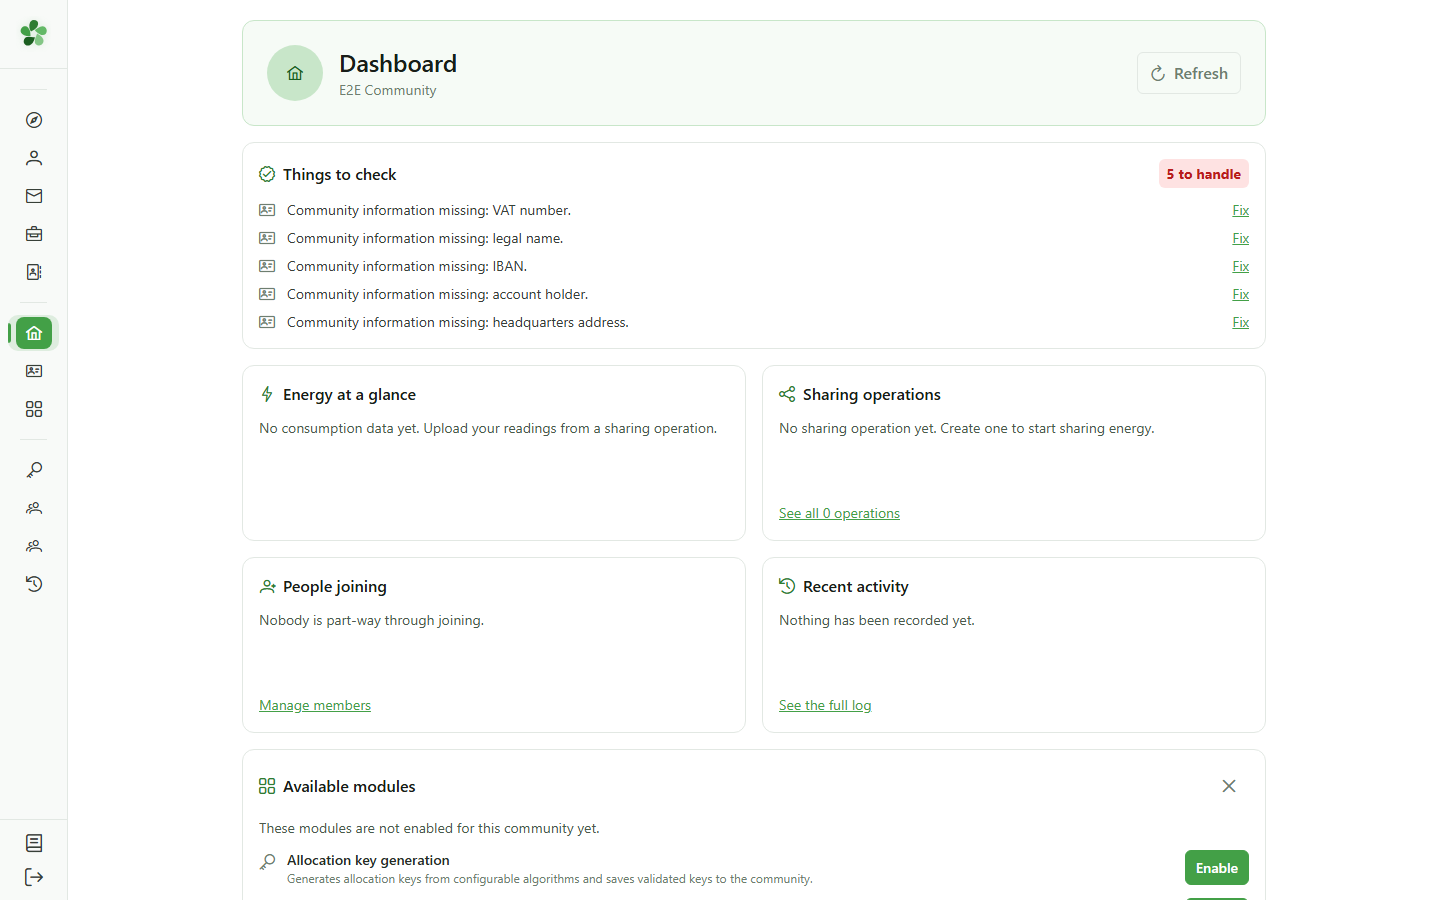The height and width of the screenshot is (900, 1440).
Task: Click the 'No consumption data yet' message
Action: pos(488,428)
